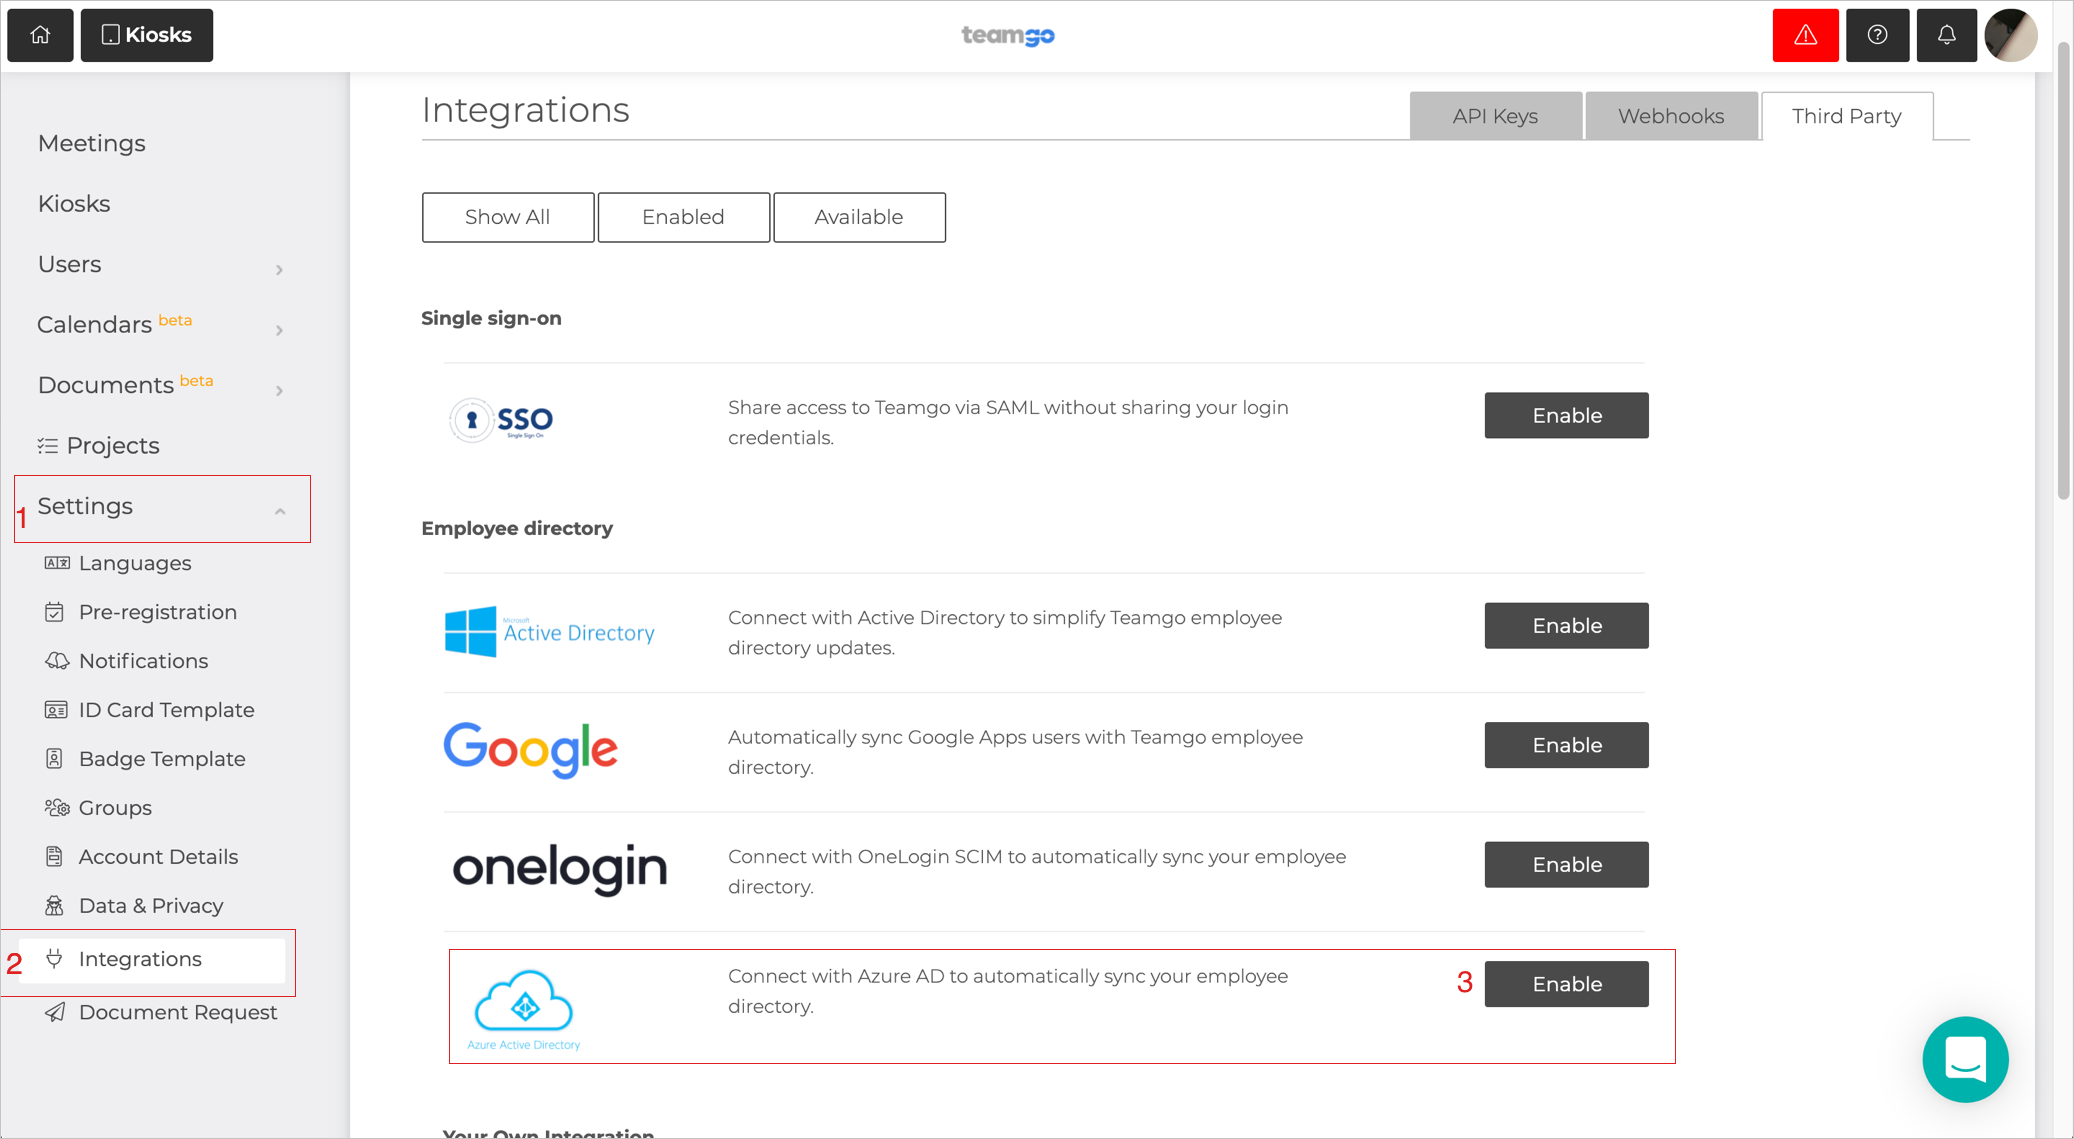
Task: Enable Azure Active Directory integration
Action: [x=1566, y=982]
